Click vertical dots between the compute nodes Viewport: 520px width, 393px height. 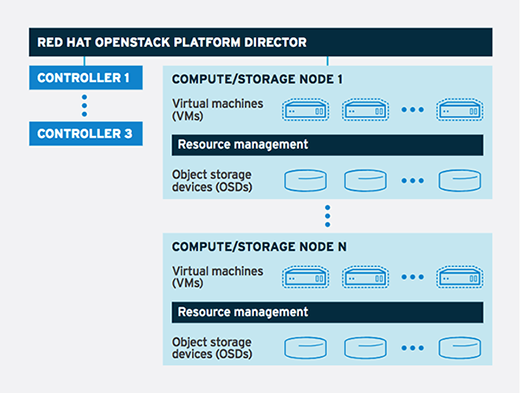click(x=327, y=216)
